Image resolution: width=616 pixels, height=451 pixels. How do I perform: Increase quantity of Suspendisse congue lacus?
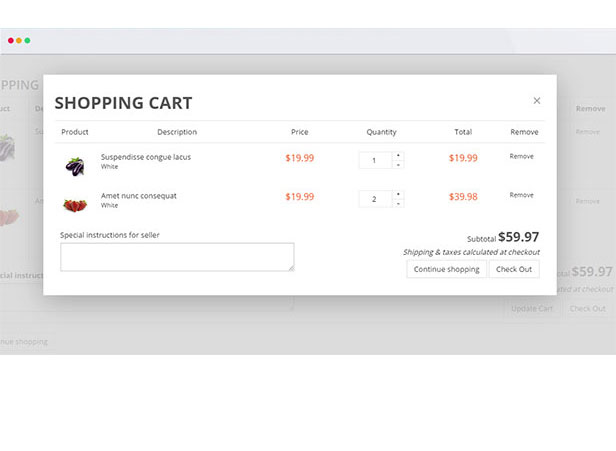click(x=398, y=155)
